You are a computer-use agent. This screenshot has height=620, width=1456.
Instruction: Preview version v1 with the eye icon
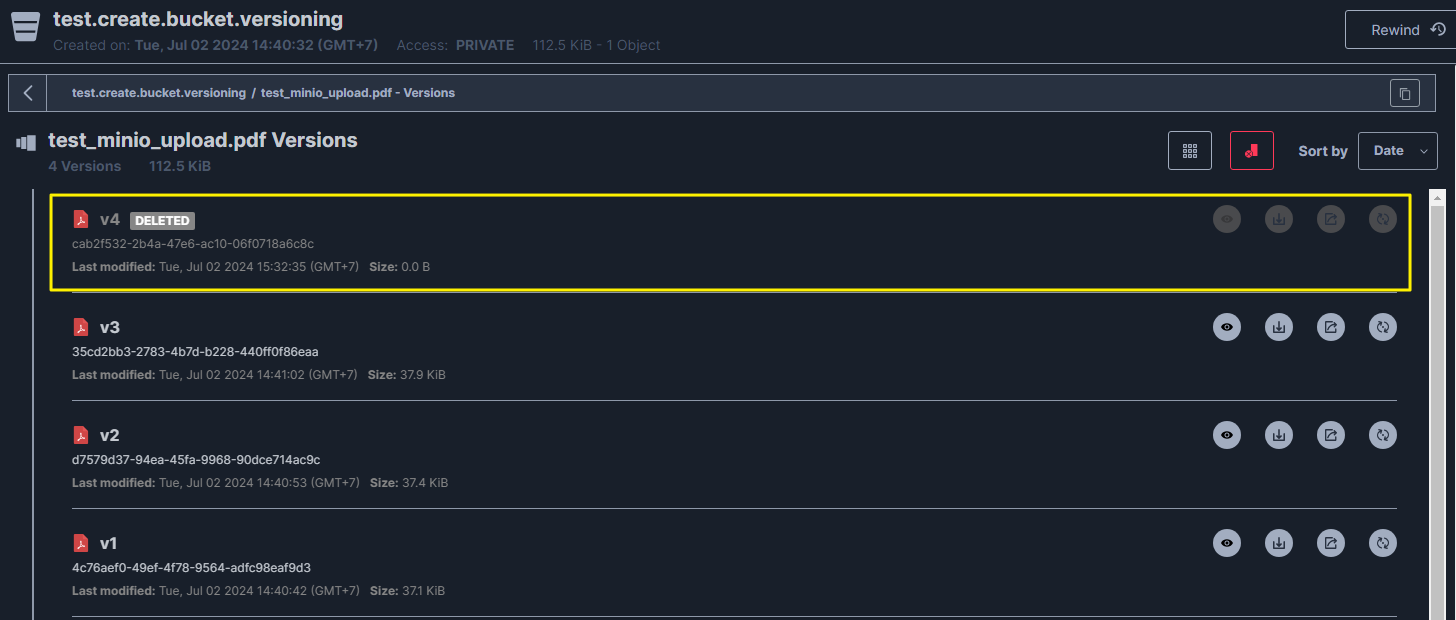click(x=1227, y=543)
